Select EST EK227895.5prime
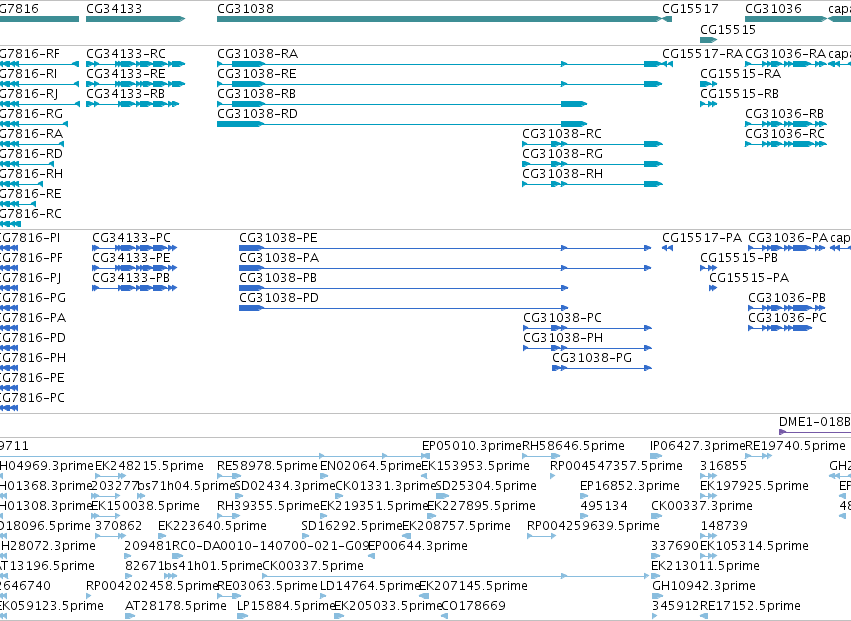This screenshot has height=621, width=851. click(431, 516)
